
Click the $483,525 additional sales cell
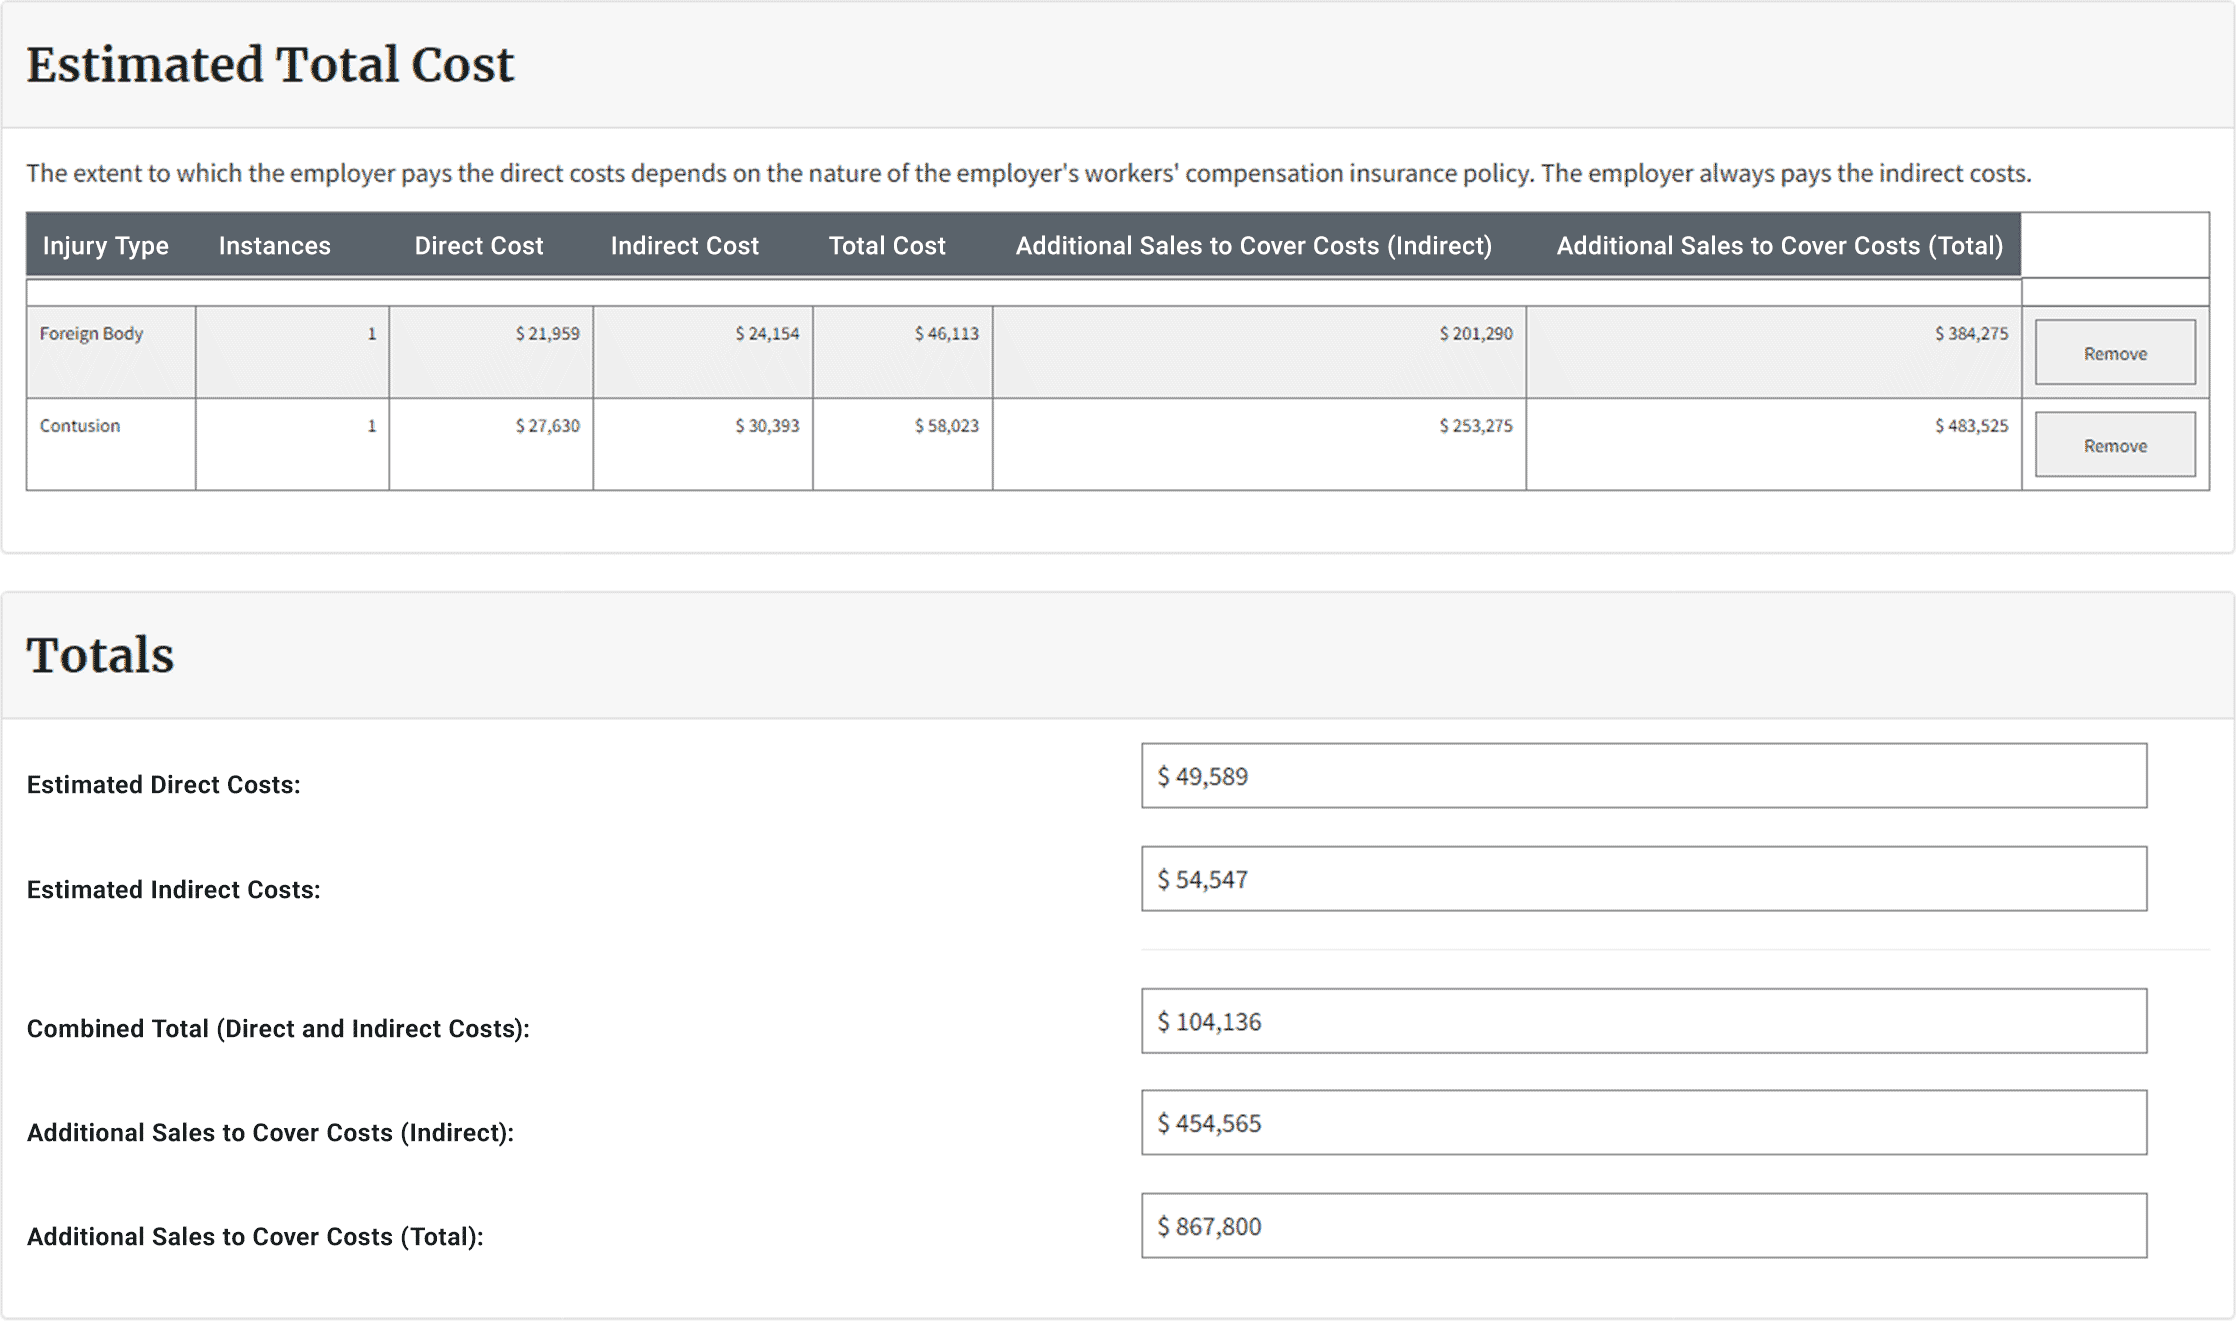pyautogui.click(x=1774, y=444)
